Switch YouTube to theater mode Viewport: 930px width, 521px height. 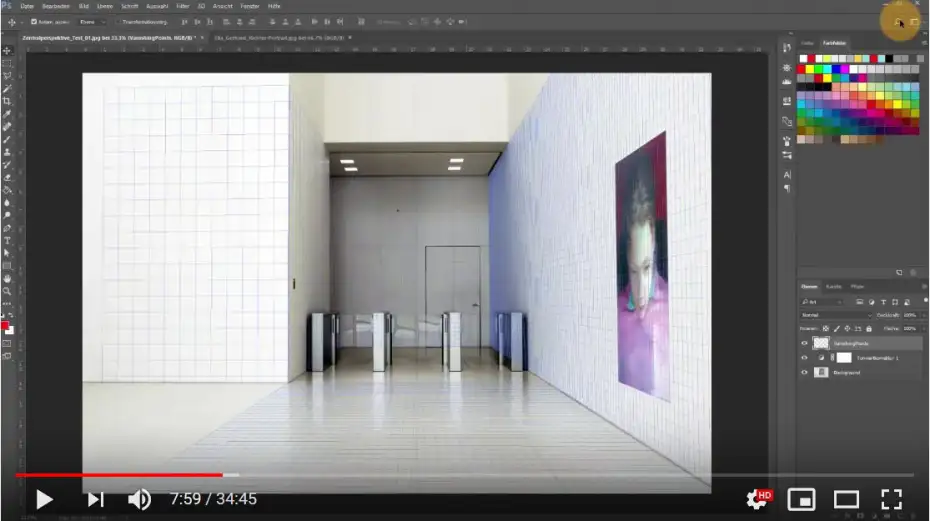click(x=846, y=500)
